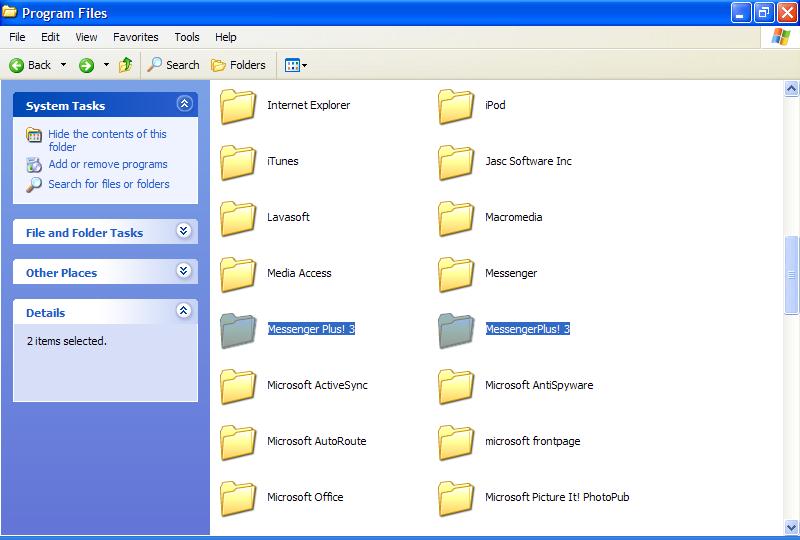Expand the Other Places panel
The height and width of the screenshot is (540, 800).
(x=184, y=271)
